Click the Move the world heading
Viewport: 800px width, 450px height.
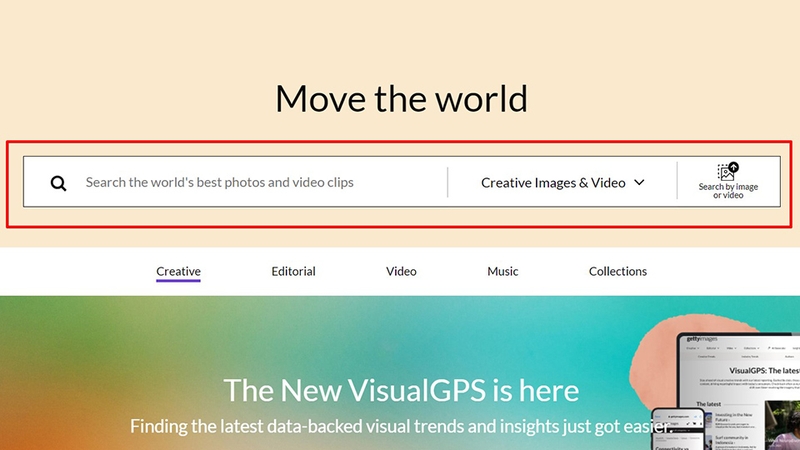click(x=401, y=98)
